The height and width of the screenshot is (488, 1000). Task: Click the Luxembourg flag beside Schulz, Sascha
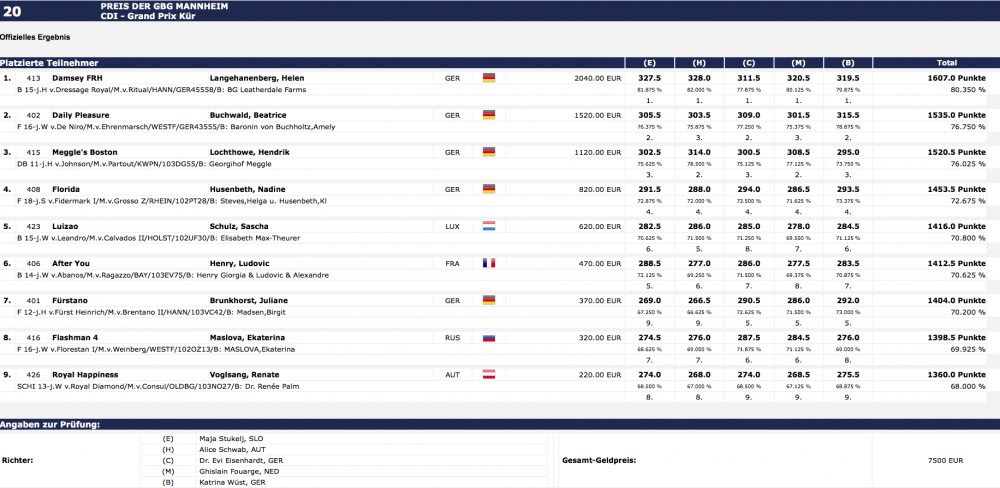tap(489, 226)
